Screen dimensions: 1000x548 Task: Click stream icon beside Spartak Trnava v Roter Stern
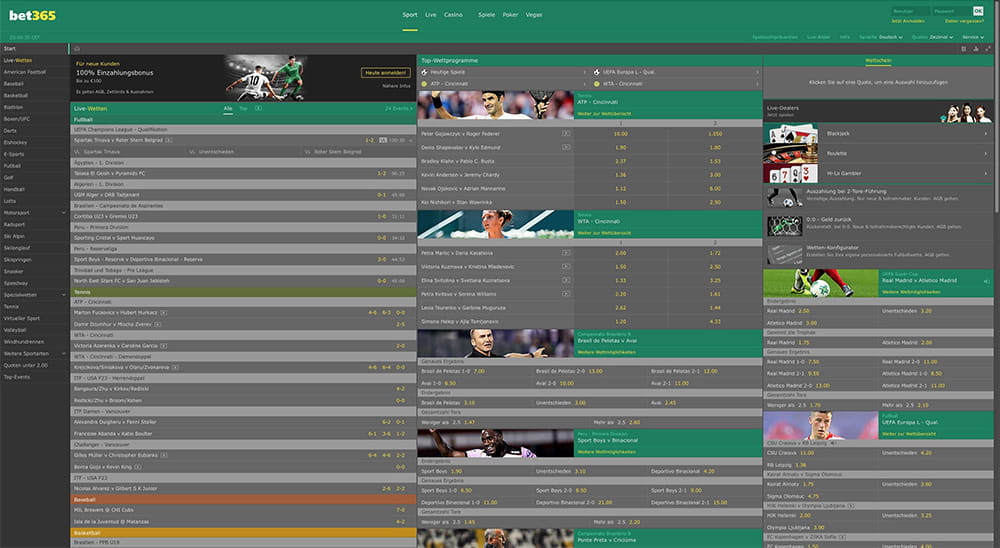click(168, 140)
